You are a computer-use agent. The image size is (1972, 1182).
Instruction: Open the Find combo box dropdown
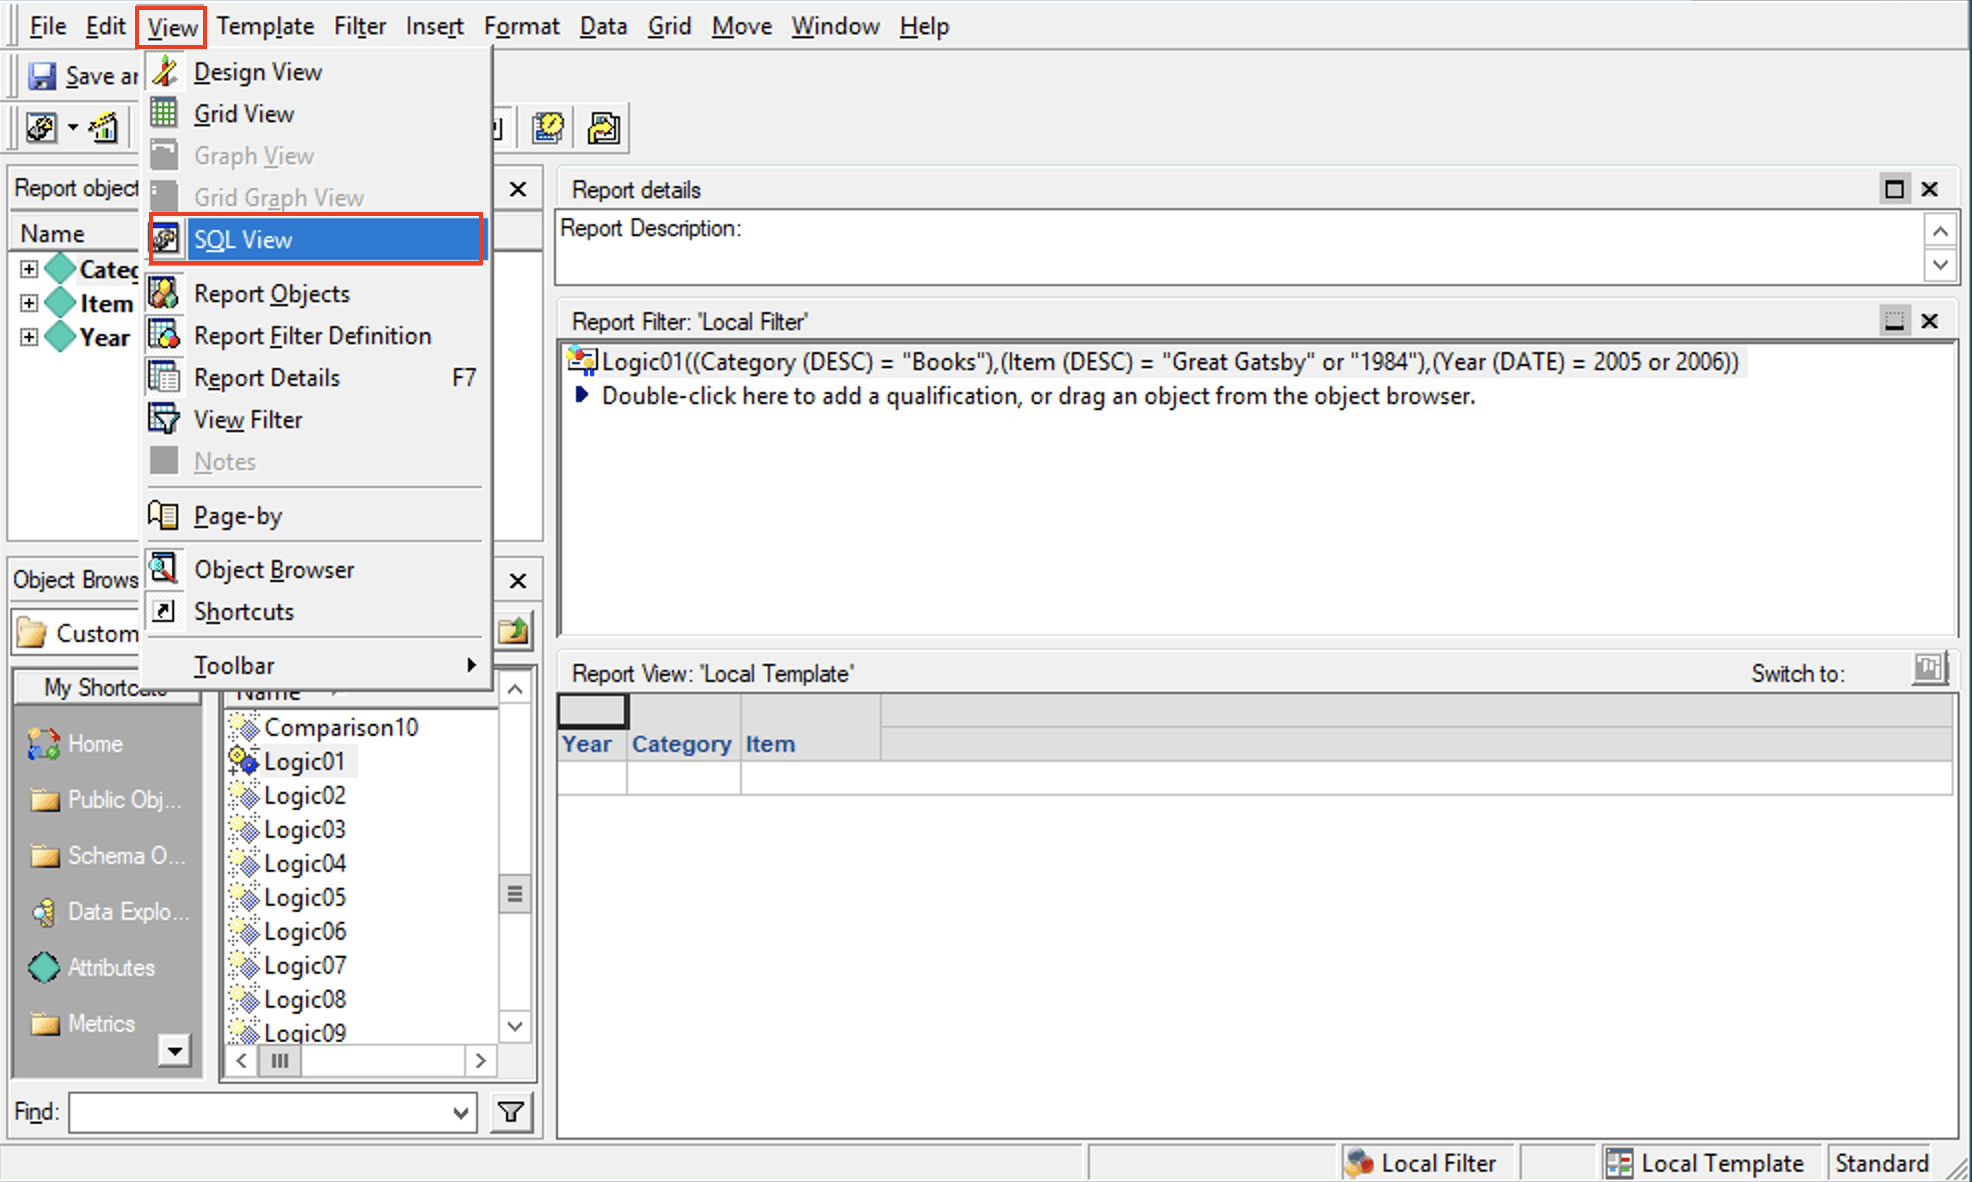[x=460, y=1112]
